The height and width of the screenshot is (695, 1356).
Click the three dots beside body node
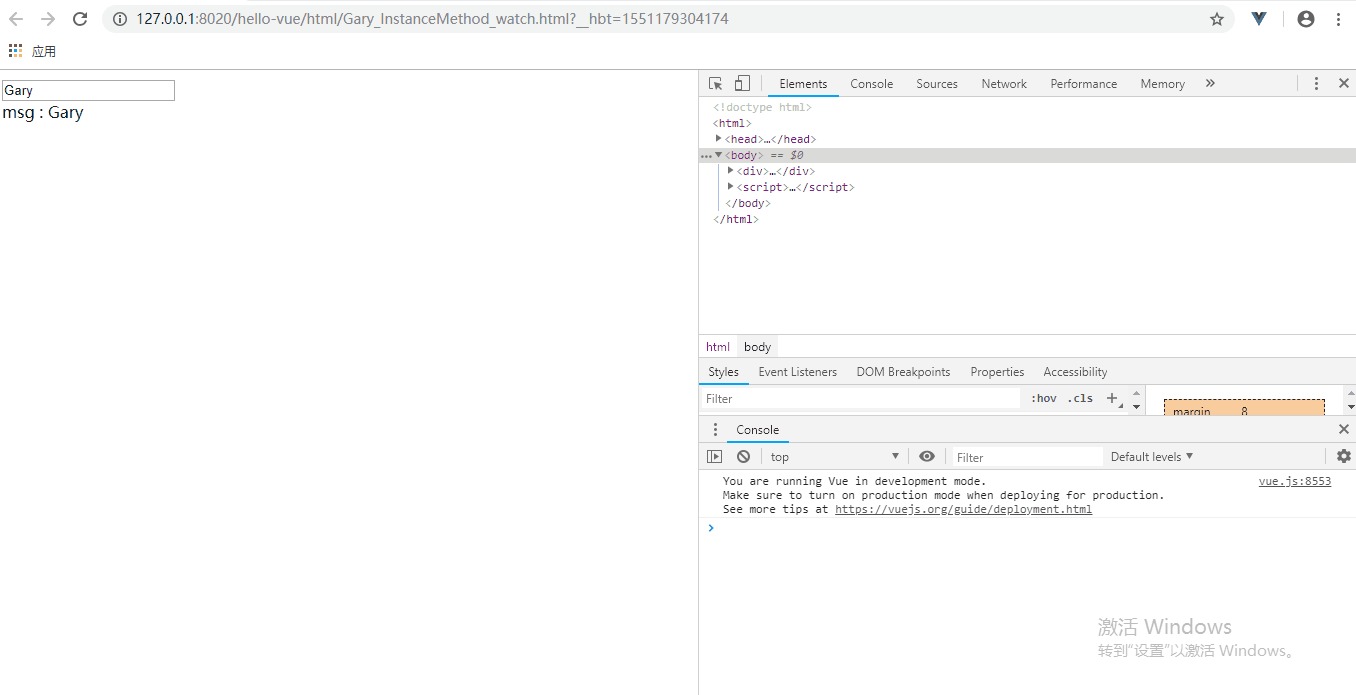[706, 156]
